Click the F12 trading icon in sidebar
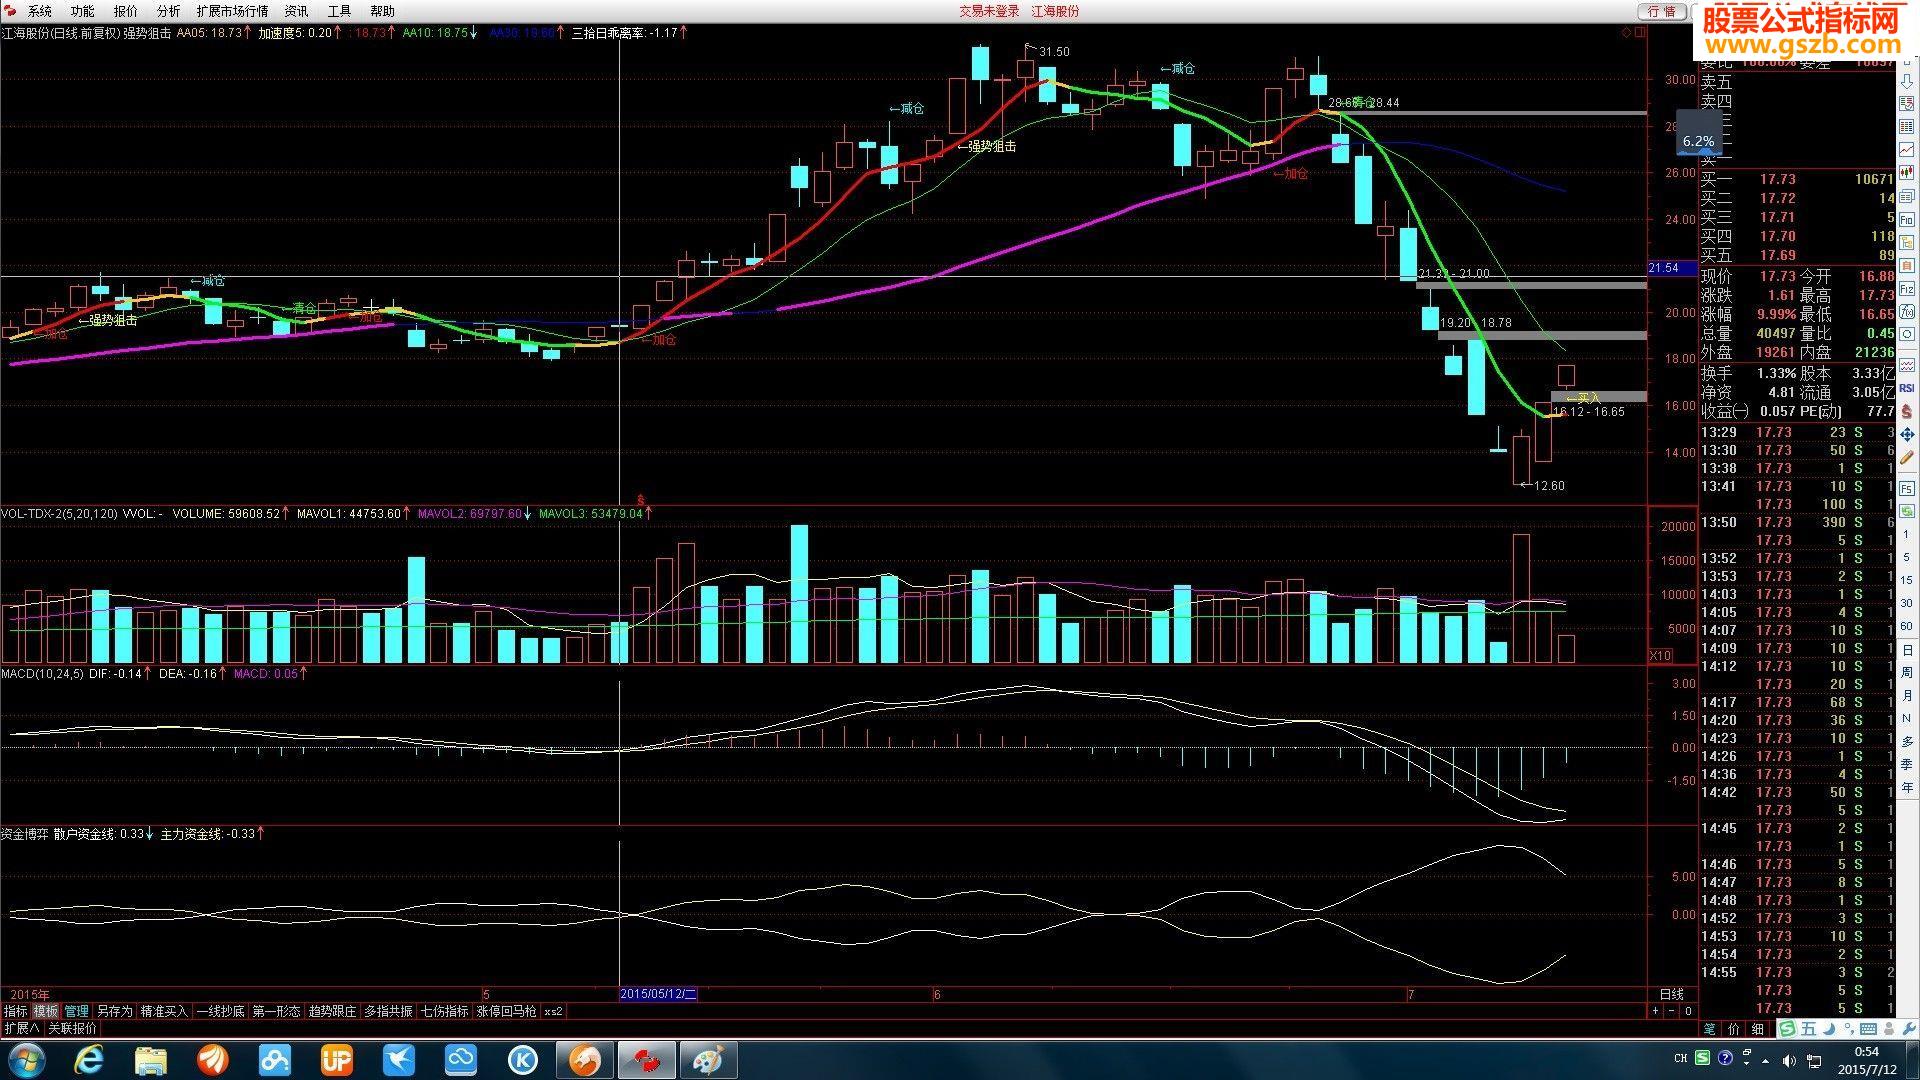This screenshot has height=1080, width=1920. click(1907, 288)
